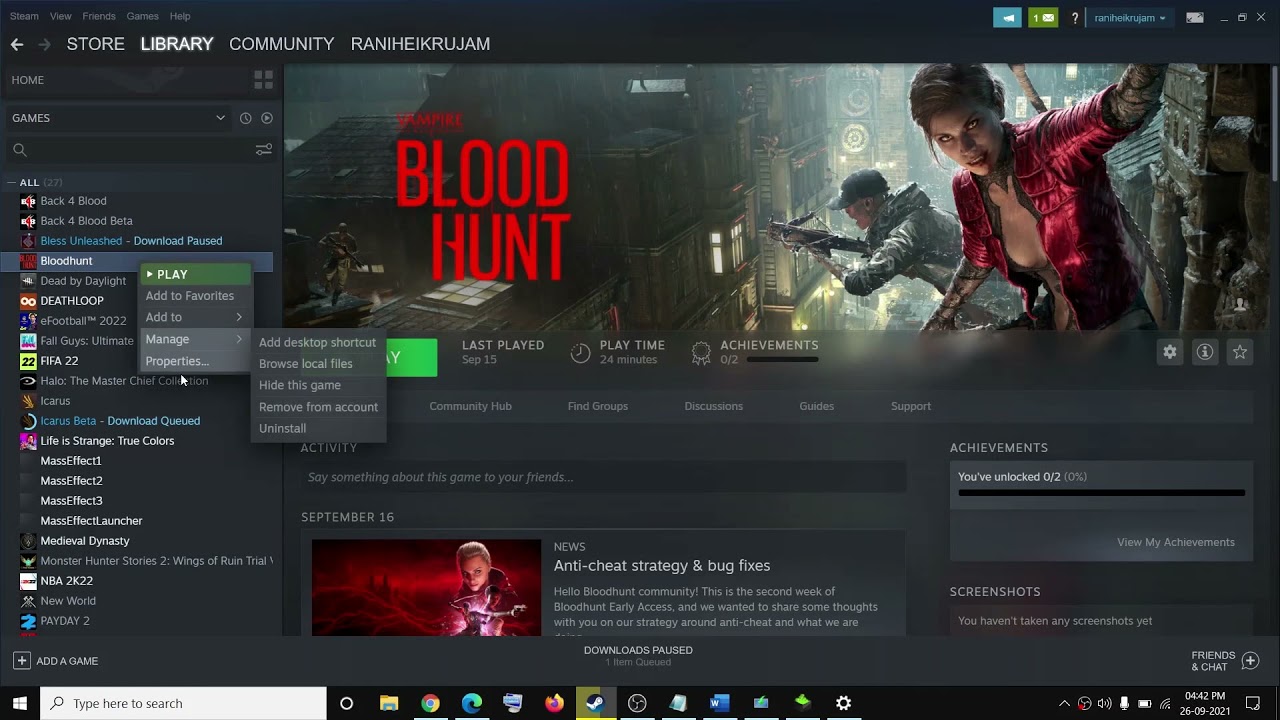Screen dimensions: 1280x720
Task: Click Uninstall in the submenu
Action: 282,428
